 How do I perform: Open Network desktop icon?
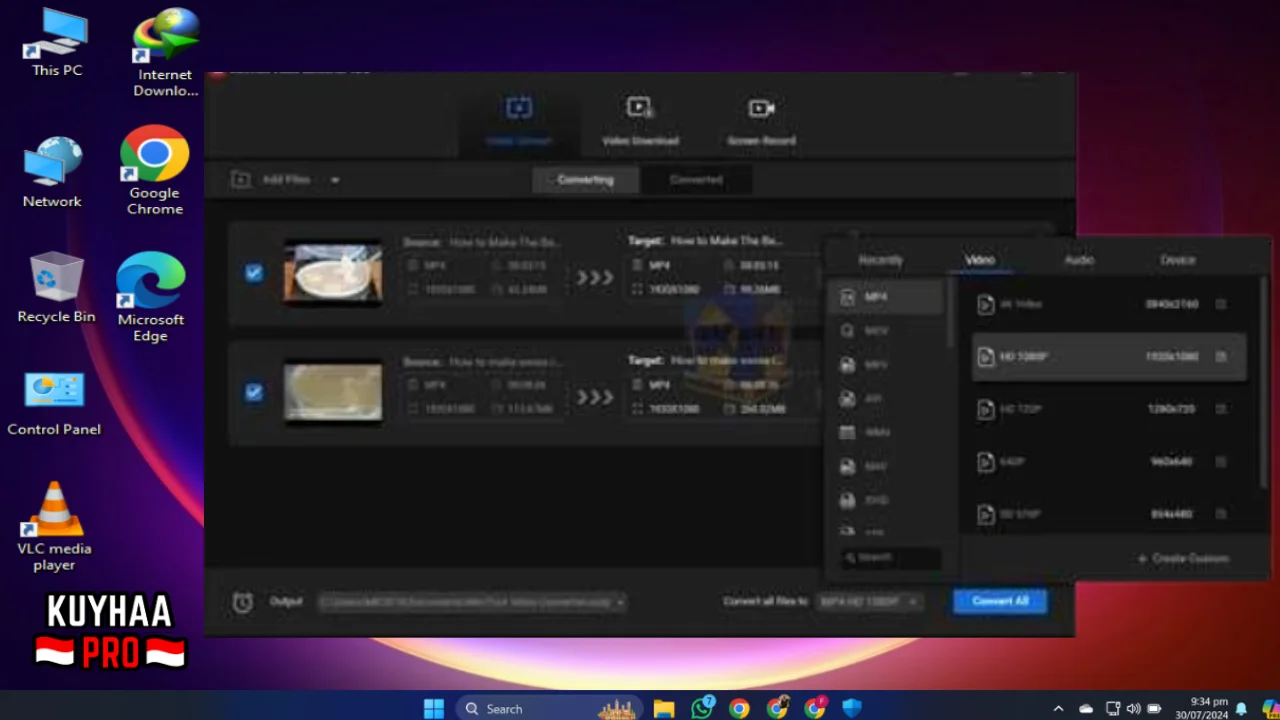point(52,173)
